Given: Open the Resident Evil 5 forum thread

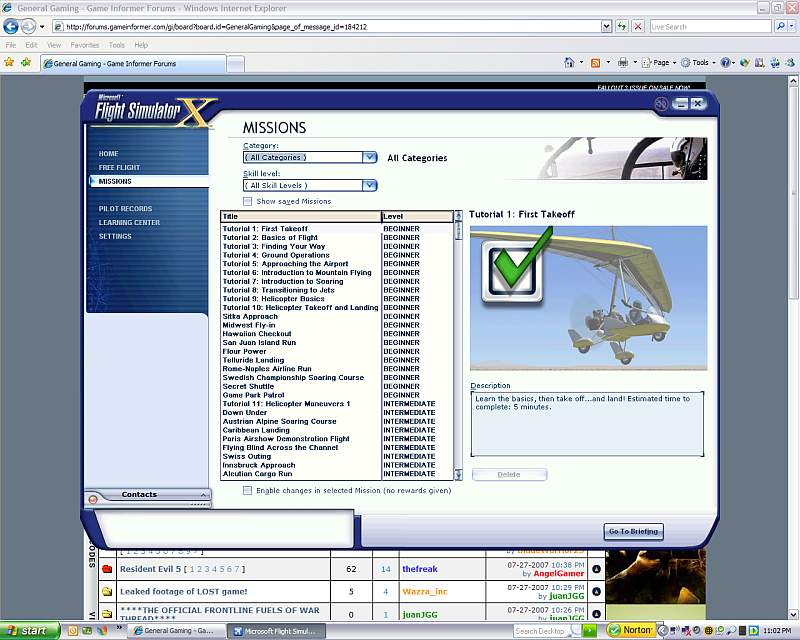Looking at the screenshot, I should click(154, 569).
